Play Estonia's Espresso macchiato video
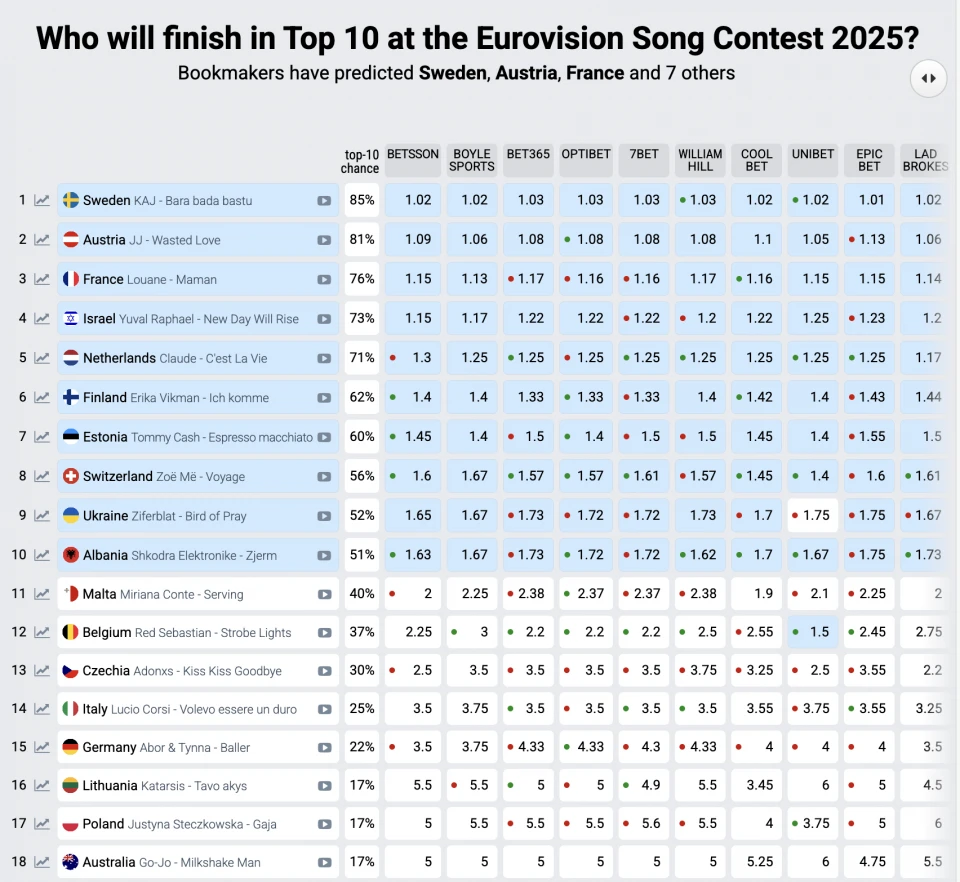 (324, 437)
